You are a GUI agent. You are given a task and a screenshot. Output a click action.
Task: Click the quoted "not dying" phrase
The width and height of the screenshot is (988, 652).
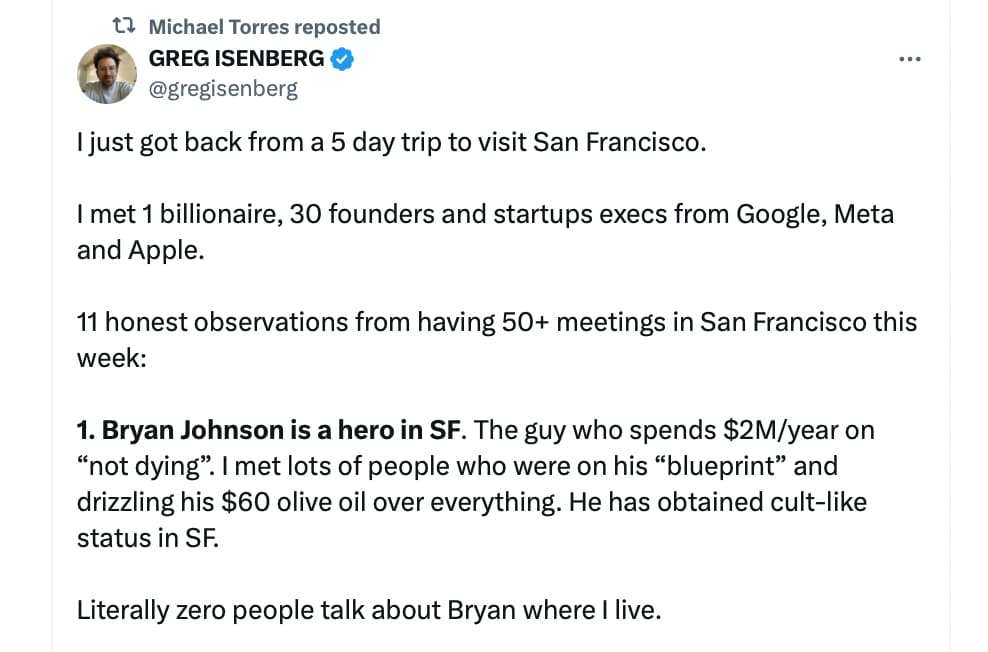click(x=146, y=467)
